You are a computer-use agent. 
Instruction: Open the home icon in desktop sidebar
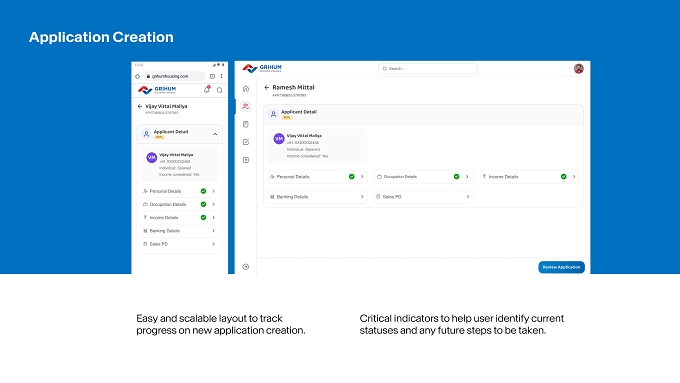pyautogui.click(x=246, y=89)
